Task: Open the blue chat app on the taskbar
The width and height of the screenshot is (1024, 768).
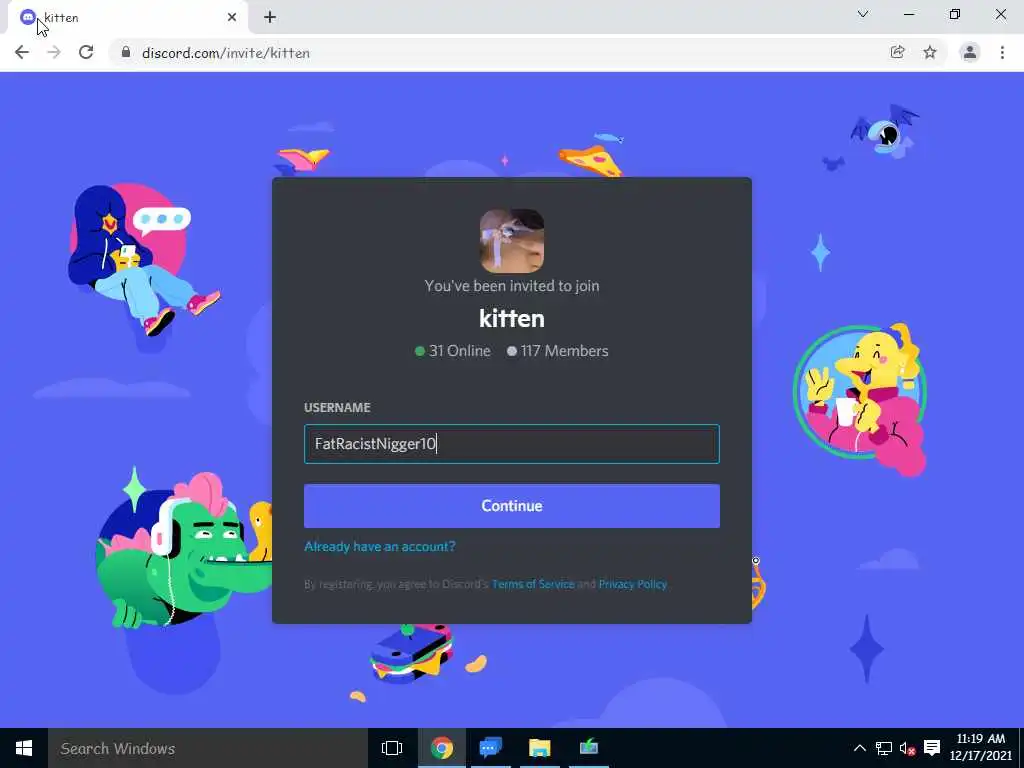Action: (490, 748)
